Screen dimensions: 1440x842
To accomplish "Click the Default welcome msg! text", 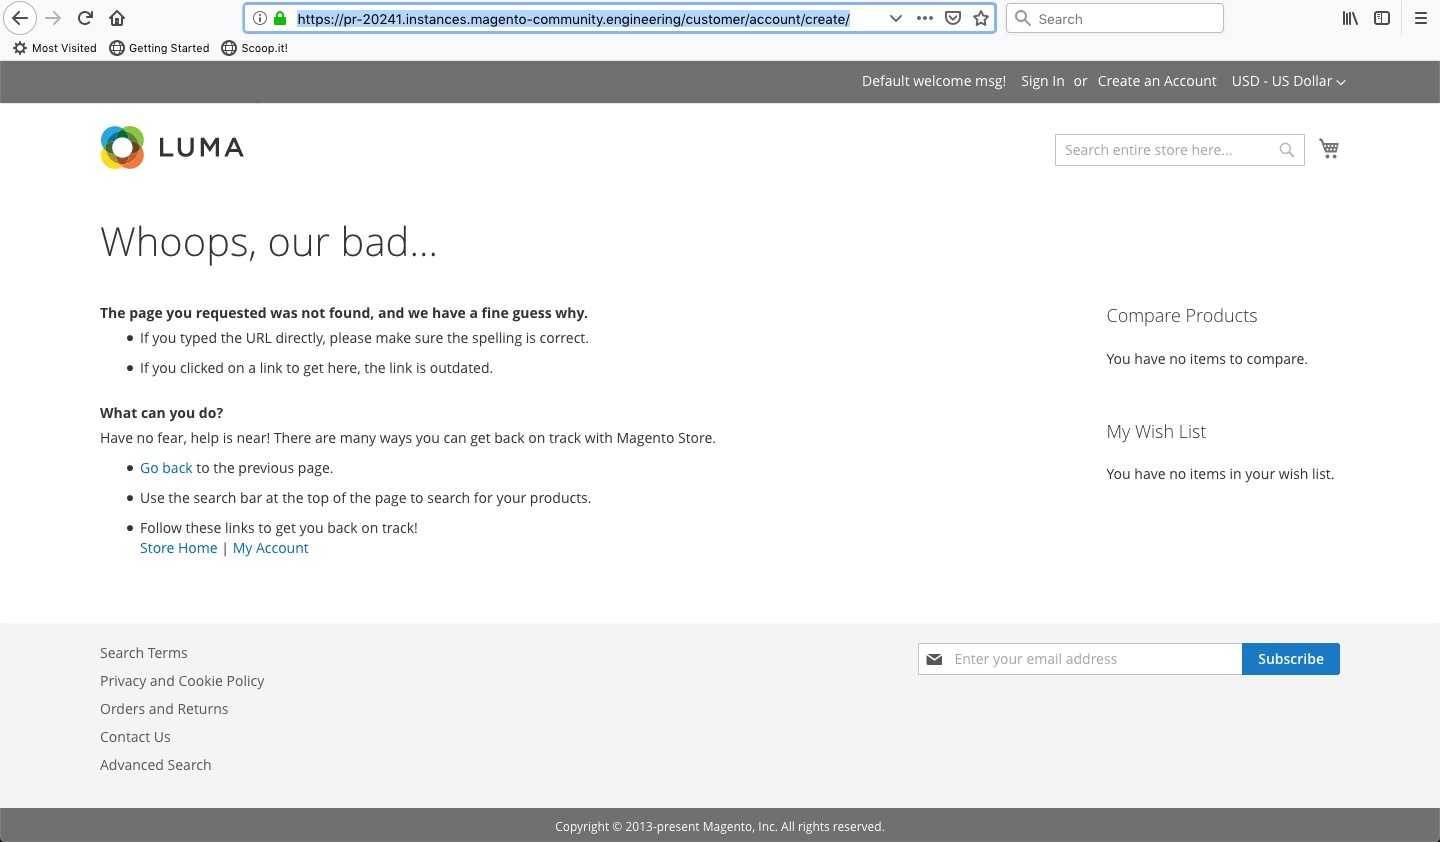I will point(934,81).
